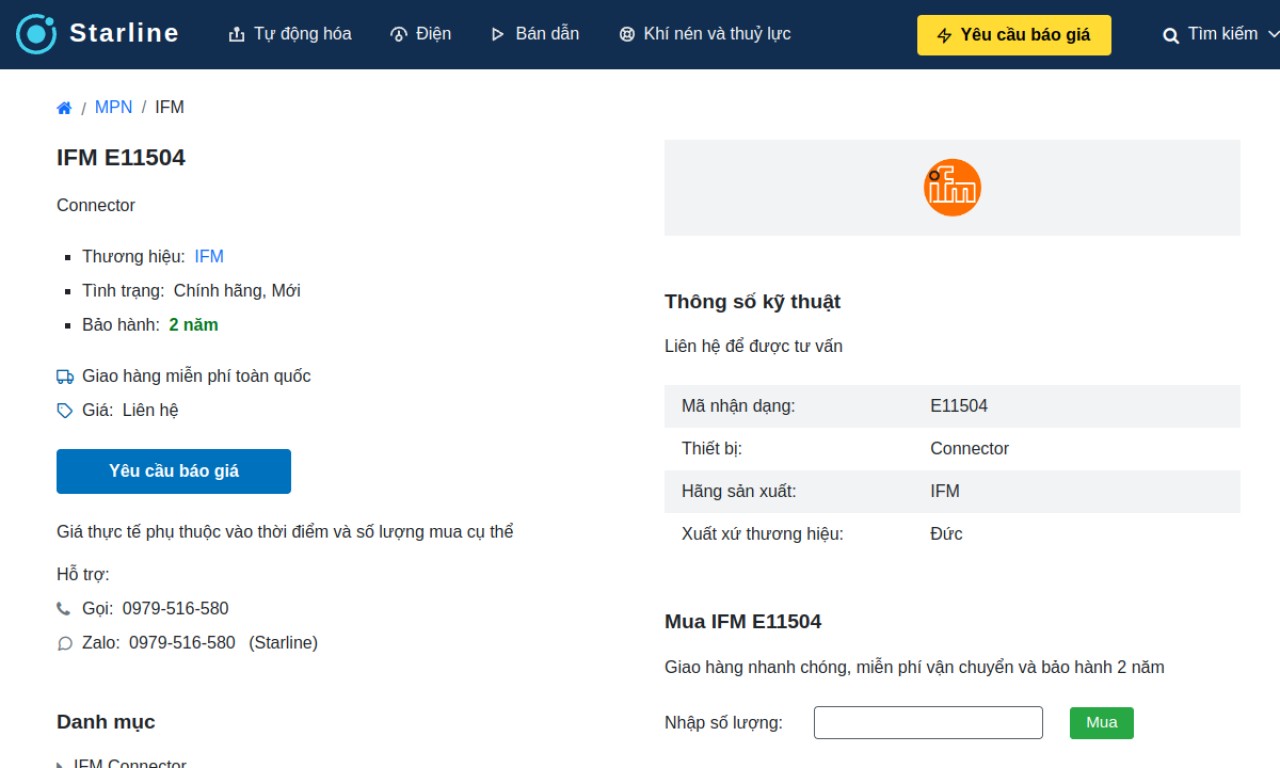Open the MPN breadcrumb link
The image size is (1280, 768).
coord(114,107)
